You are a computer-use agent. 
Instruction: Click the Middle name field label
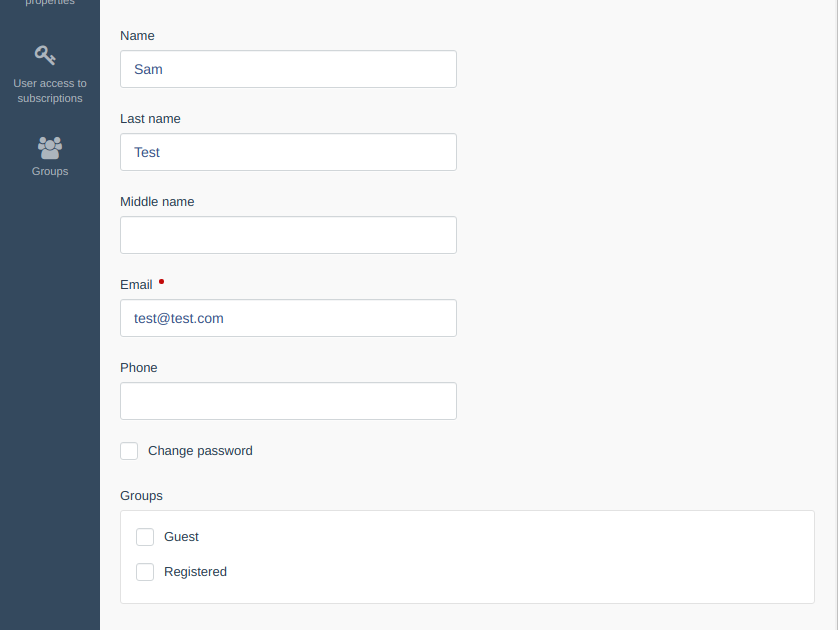click(x=157, y=201)
